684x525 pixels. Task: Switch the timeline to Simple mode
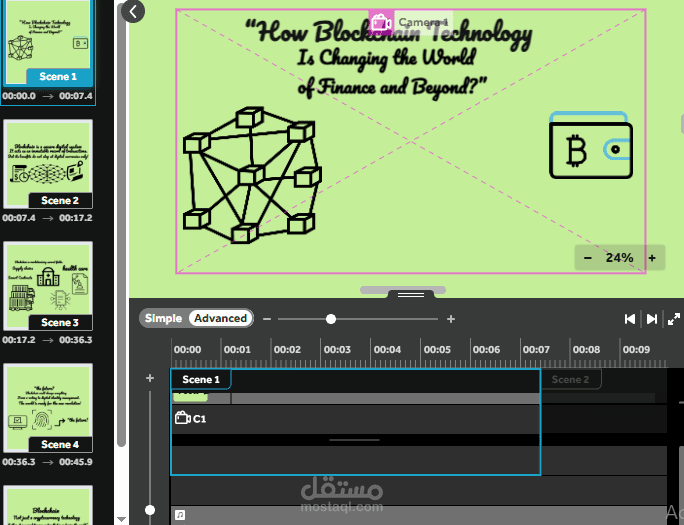point(163,318)
